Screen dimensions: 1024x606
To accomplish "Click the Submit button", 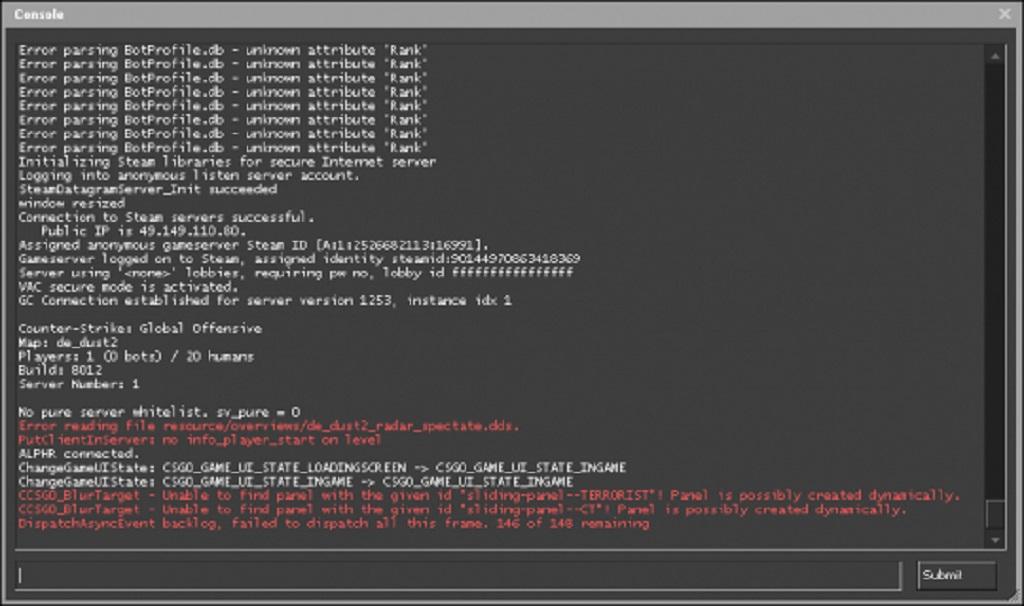I will click(957, 575).
